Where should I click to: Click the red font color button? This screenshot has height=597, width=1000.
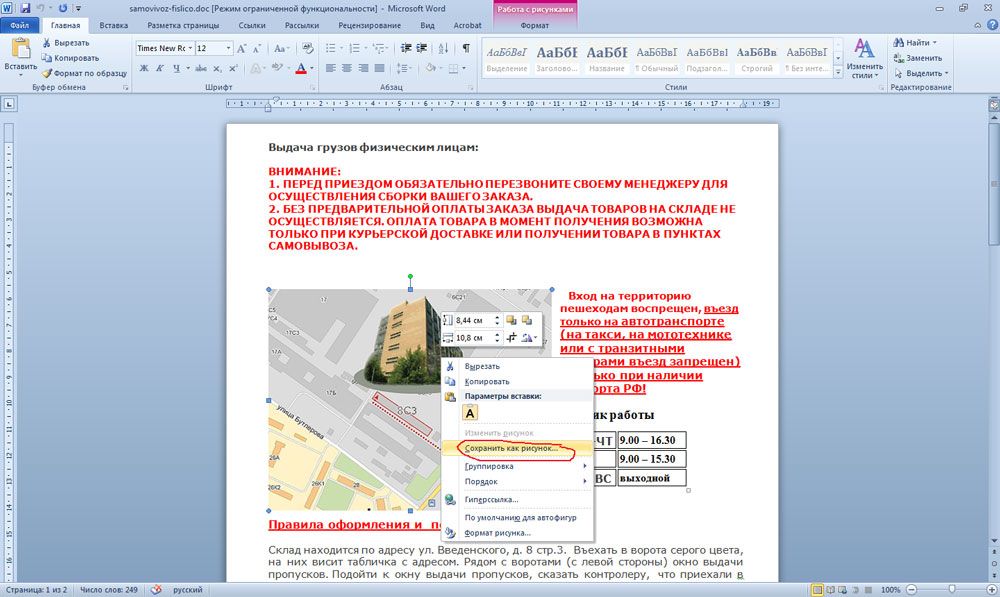pyautogui.click(x=301, y=68)
